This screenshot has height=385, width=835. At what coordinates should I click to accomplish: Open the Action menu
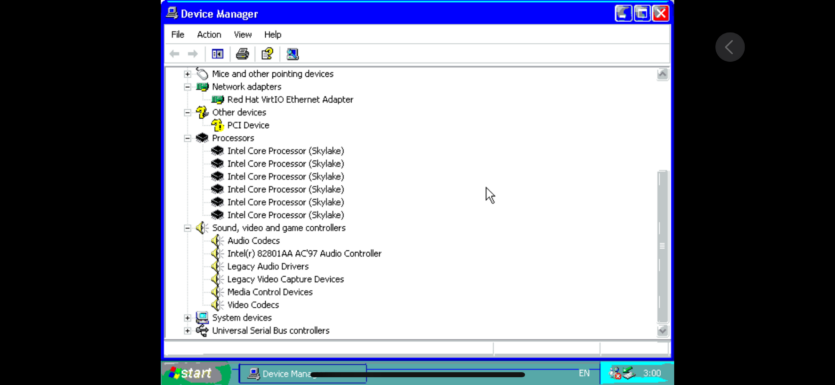(x=209, y=35)
